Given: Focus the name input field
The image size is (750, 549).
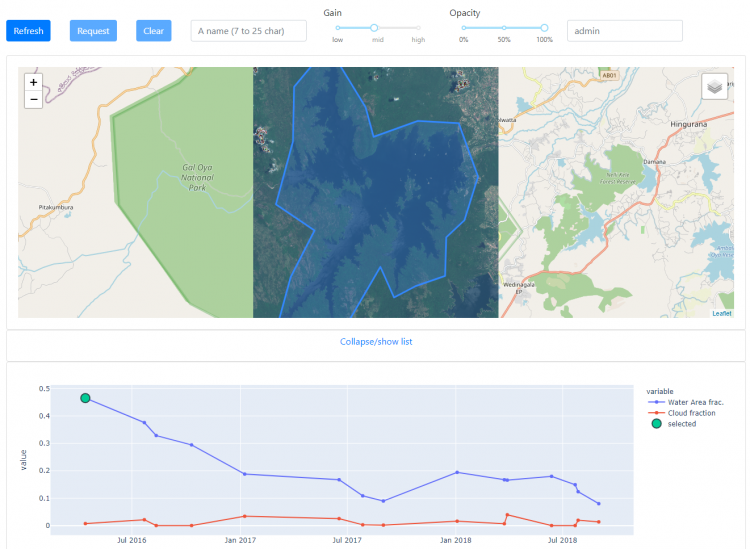Looking at the screenshot, I should click(249, 31).
